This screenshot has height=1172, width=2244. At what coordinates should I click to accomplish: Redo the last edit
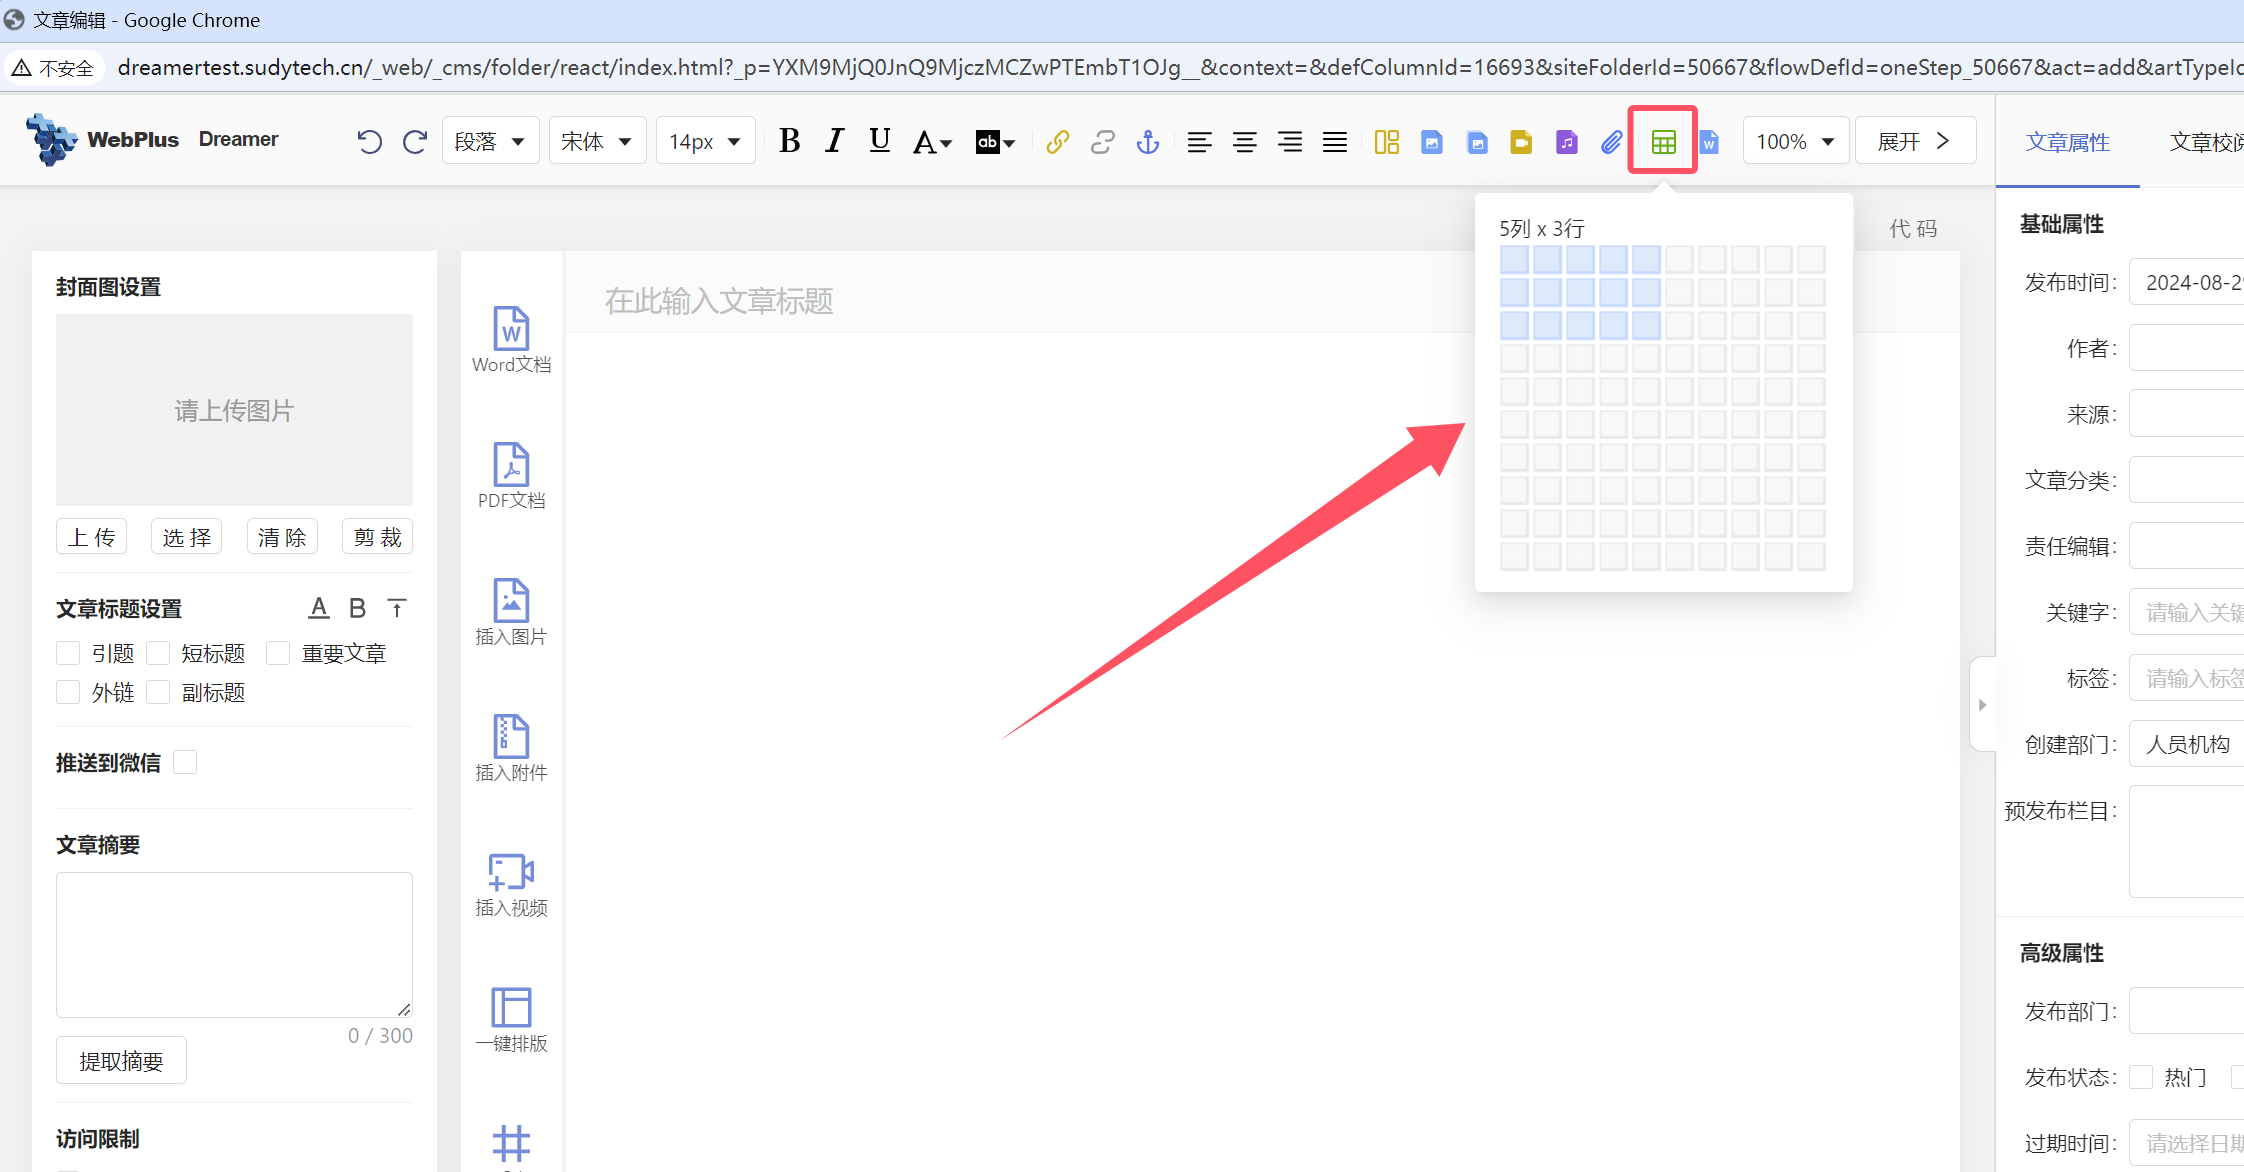(x=415, y=142)
